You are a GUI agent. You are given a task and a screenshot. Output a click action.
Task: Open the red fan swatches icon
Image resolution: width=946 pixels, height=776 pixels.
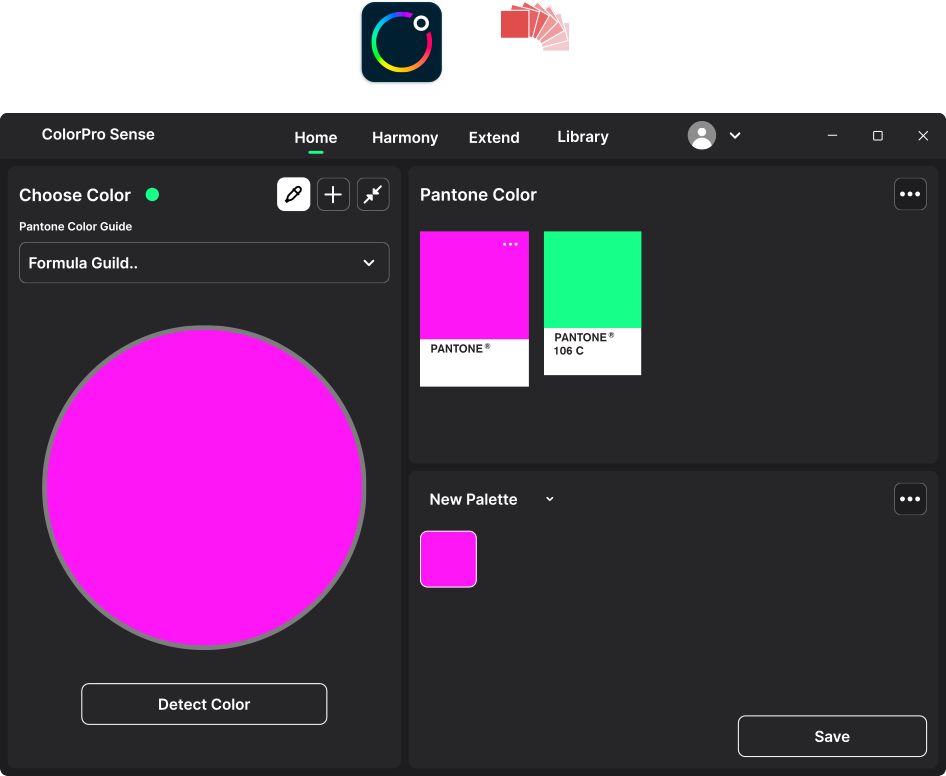[x=535, y=27]
